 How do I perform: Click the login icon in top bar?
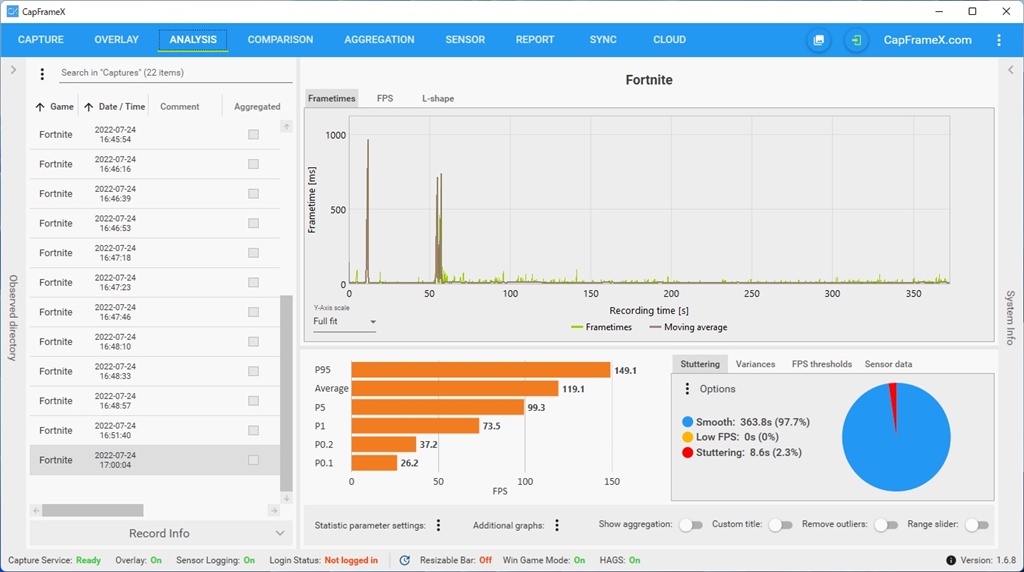[856, 40]
